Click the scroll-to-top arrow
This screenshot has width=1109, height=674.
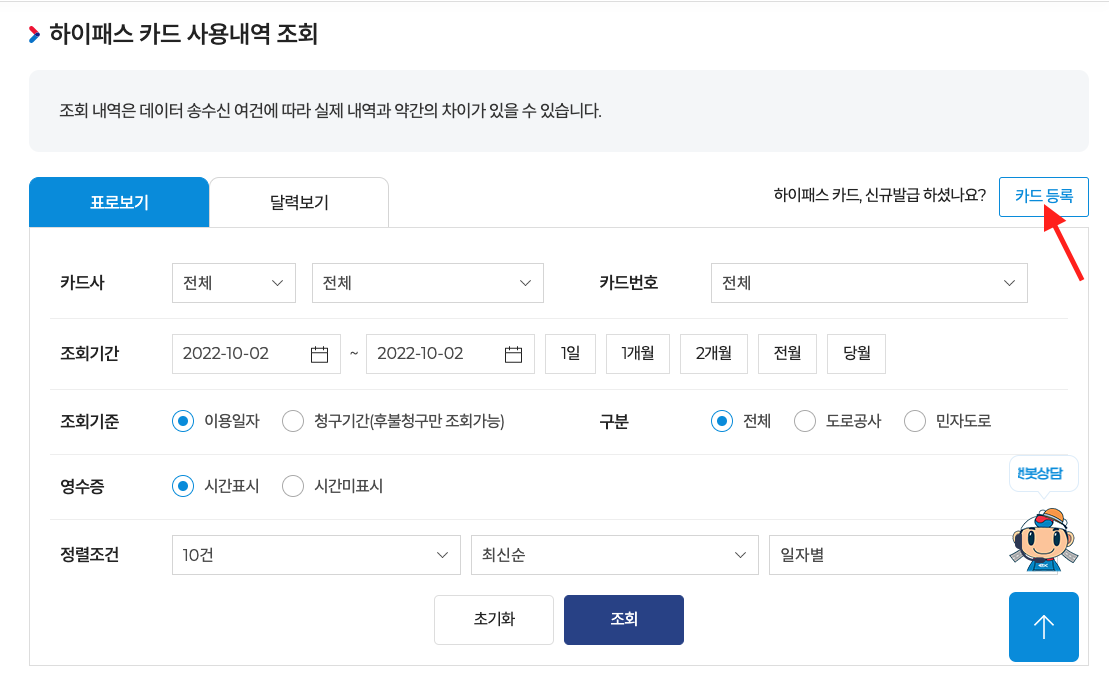1043,627
